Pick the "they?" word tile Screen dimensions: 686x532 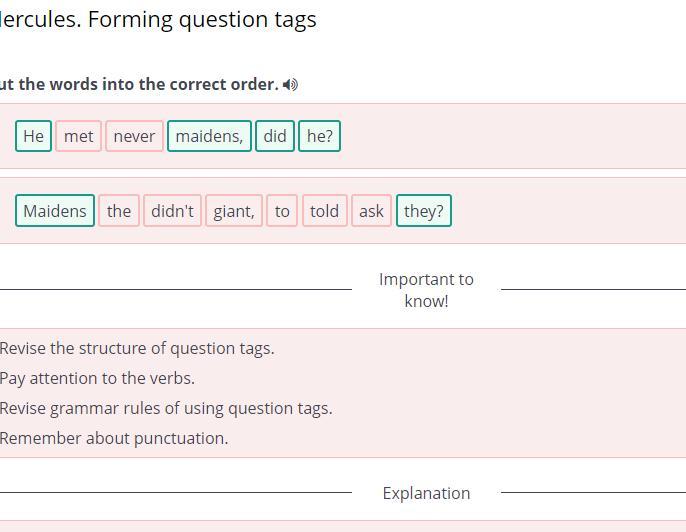424,211
